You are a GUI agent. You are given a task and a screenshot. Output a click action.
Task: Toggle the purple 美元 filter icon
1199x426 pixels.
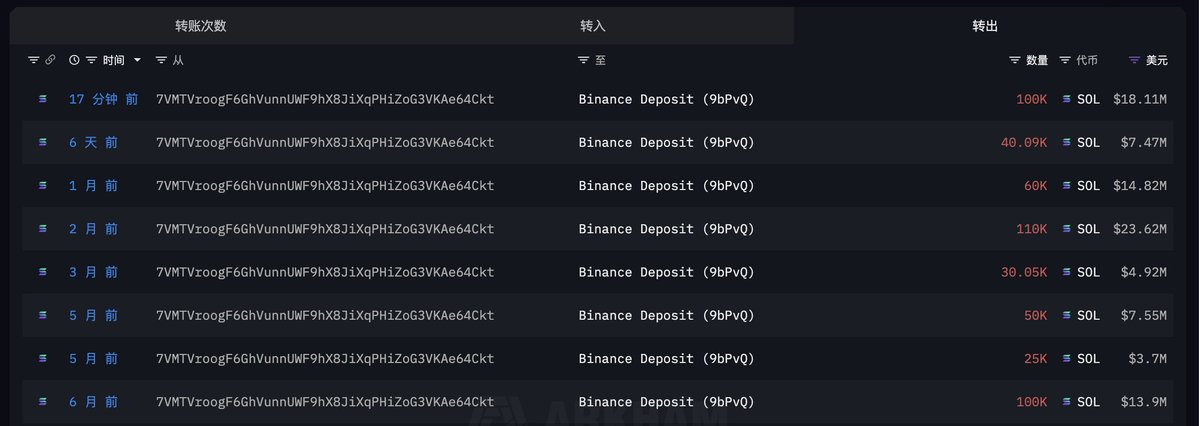coord(1134,60)
